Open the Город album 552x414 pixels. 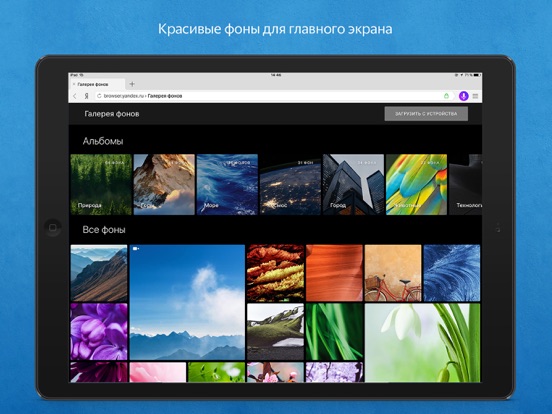(x=353, y=184)
